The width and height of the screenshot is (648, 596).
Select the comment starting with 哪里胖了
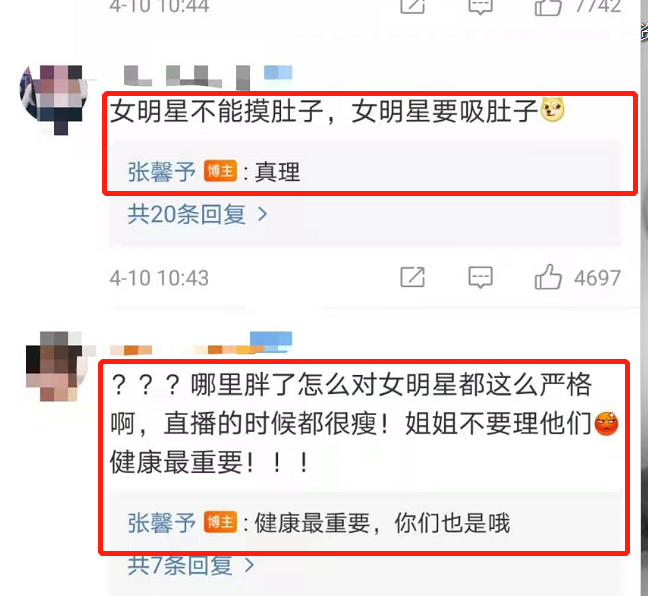364,424
